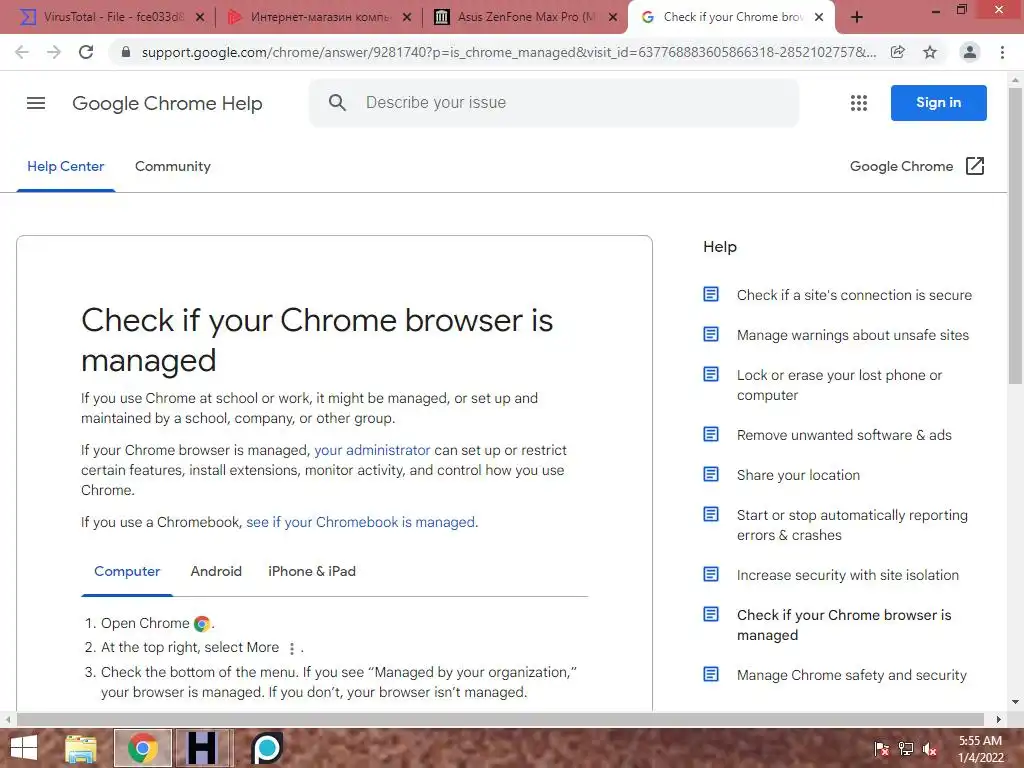Reload the current page

point(86,52)
